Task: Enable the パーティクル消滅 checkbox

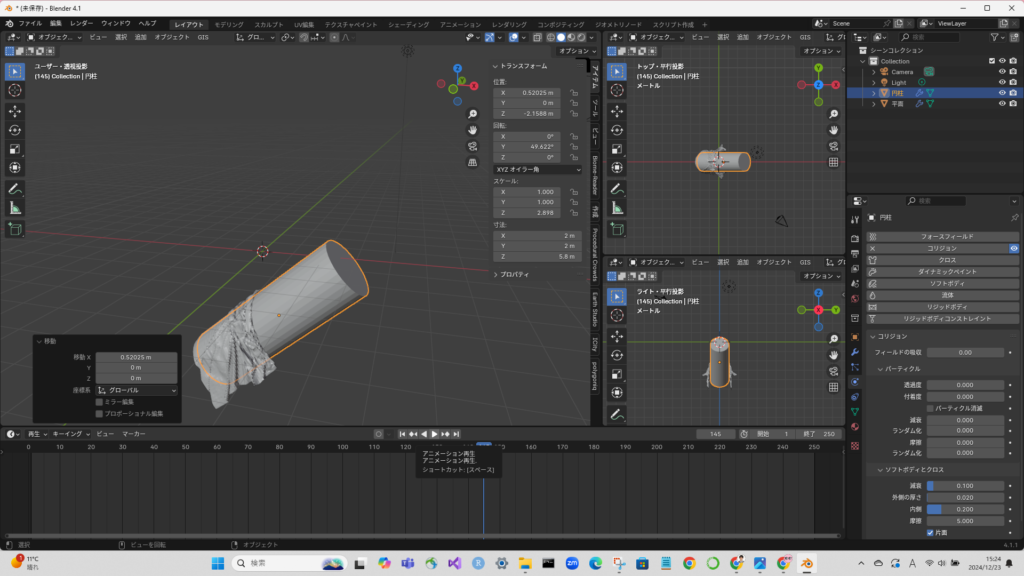Action: click(x=930, y=408)
